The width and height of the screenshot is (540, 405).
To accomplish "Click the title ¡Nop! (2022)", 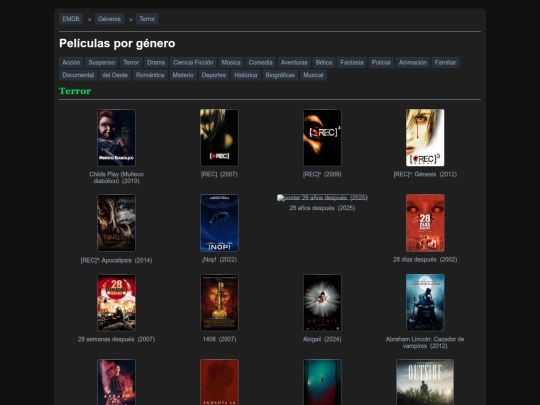I will coord(219,260).
